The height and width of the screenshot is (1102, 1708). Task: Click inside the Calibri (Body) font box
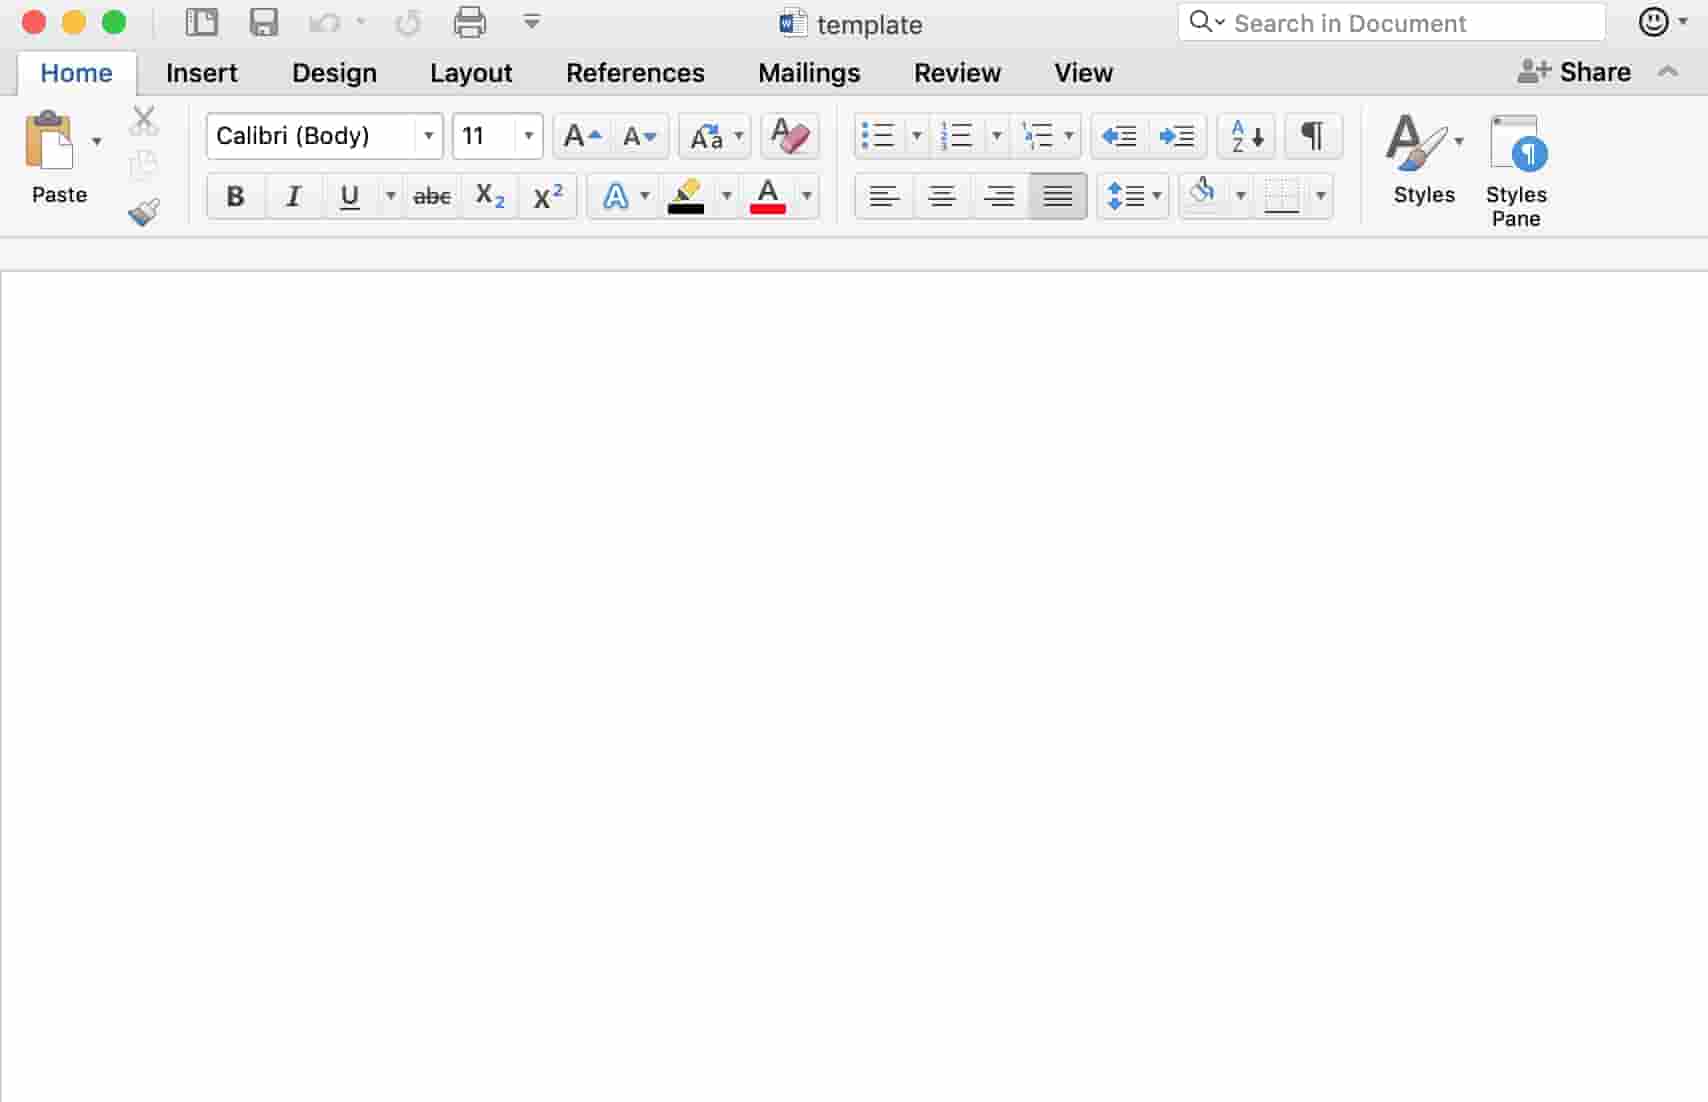312,136
